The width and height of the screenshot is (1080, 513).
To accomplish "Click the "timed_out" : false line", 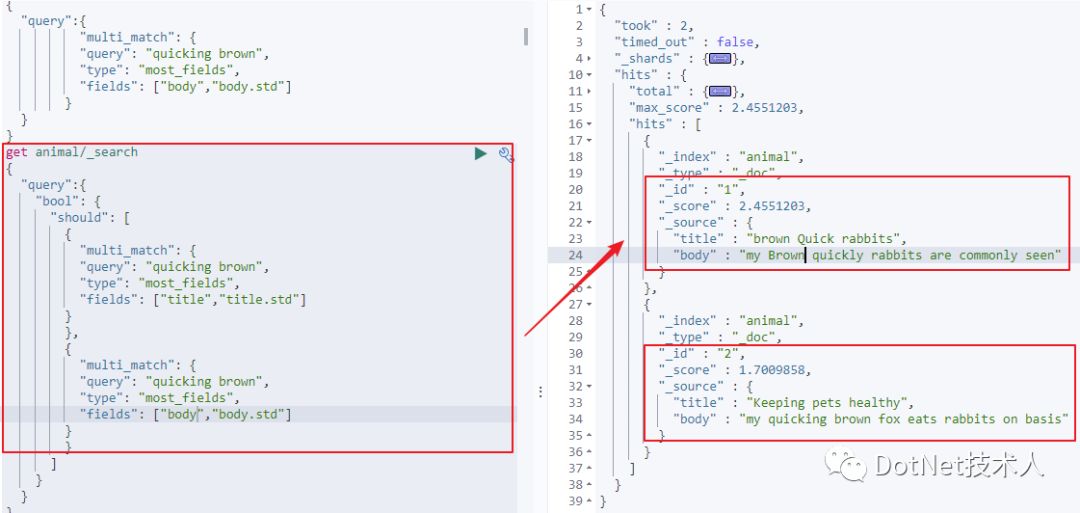I will (x=686, y=42).
